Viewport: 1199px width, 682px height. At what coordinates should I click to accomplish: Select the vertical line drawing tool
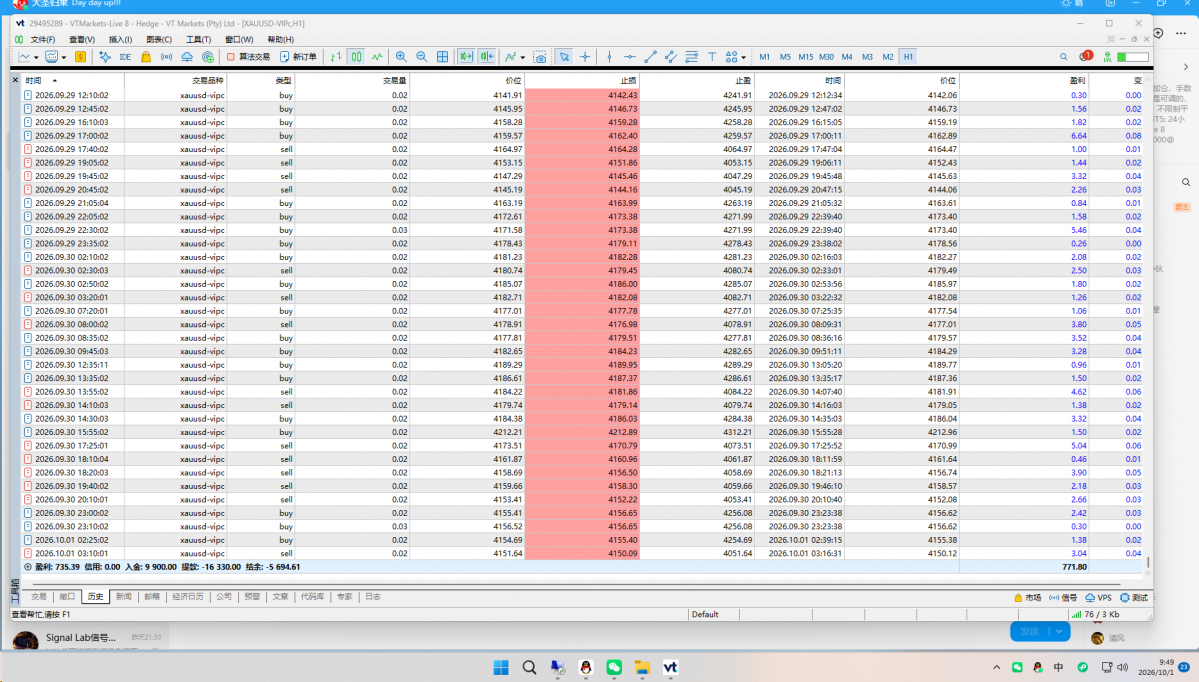pyautogui.click(x=609, y=57)
